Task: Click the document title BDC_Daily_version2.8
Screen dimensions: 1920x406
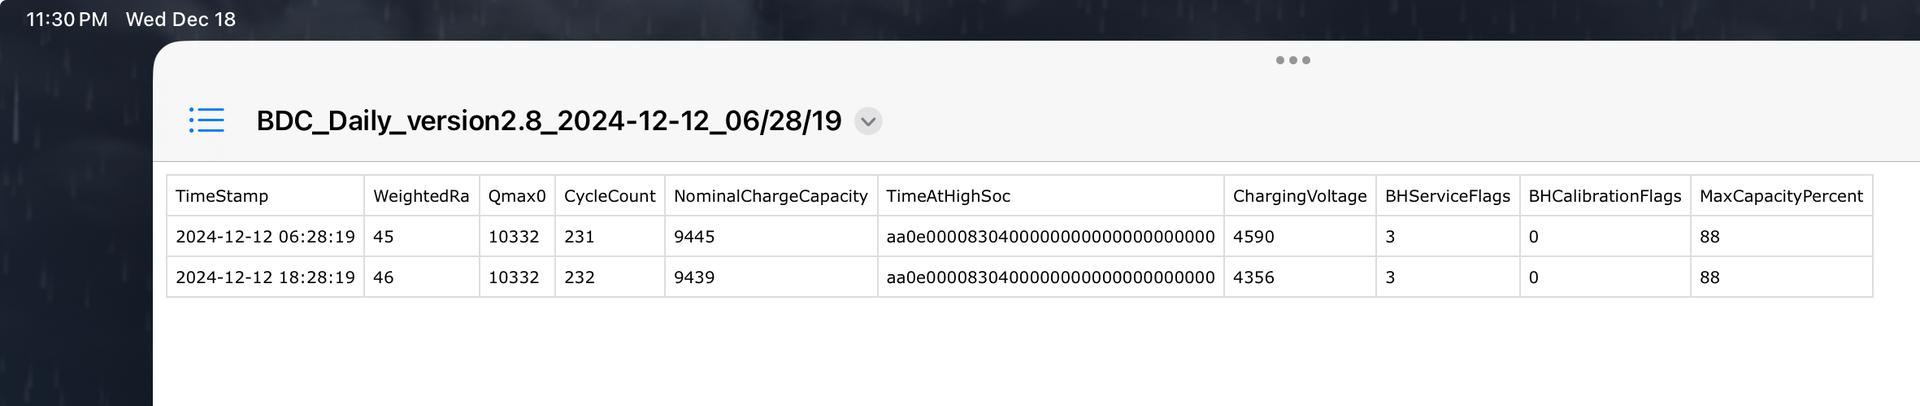Action: click(548, 121)
